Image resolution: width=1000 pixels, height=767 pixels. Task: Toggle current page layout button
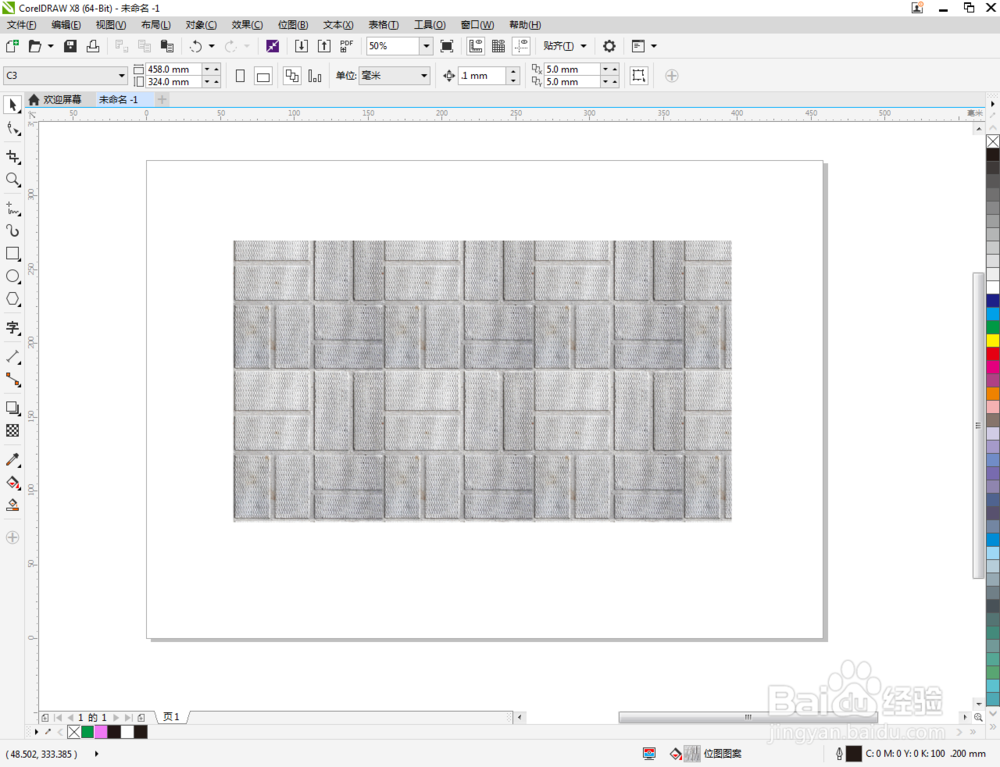[x=314, y=76]
